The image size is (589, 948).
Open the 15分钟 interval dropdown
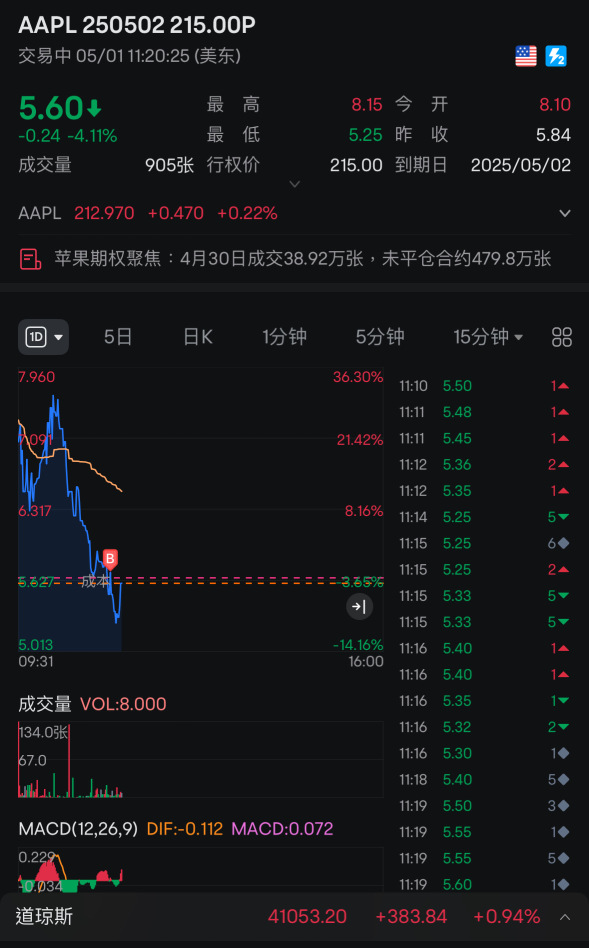488,337
